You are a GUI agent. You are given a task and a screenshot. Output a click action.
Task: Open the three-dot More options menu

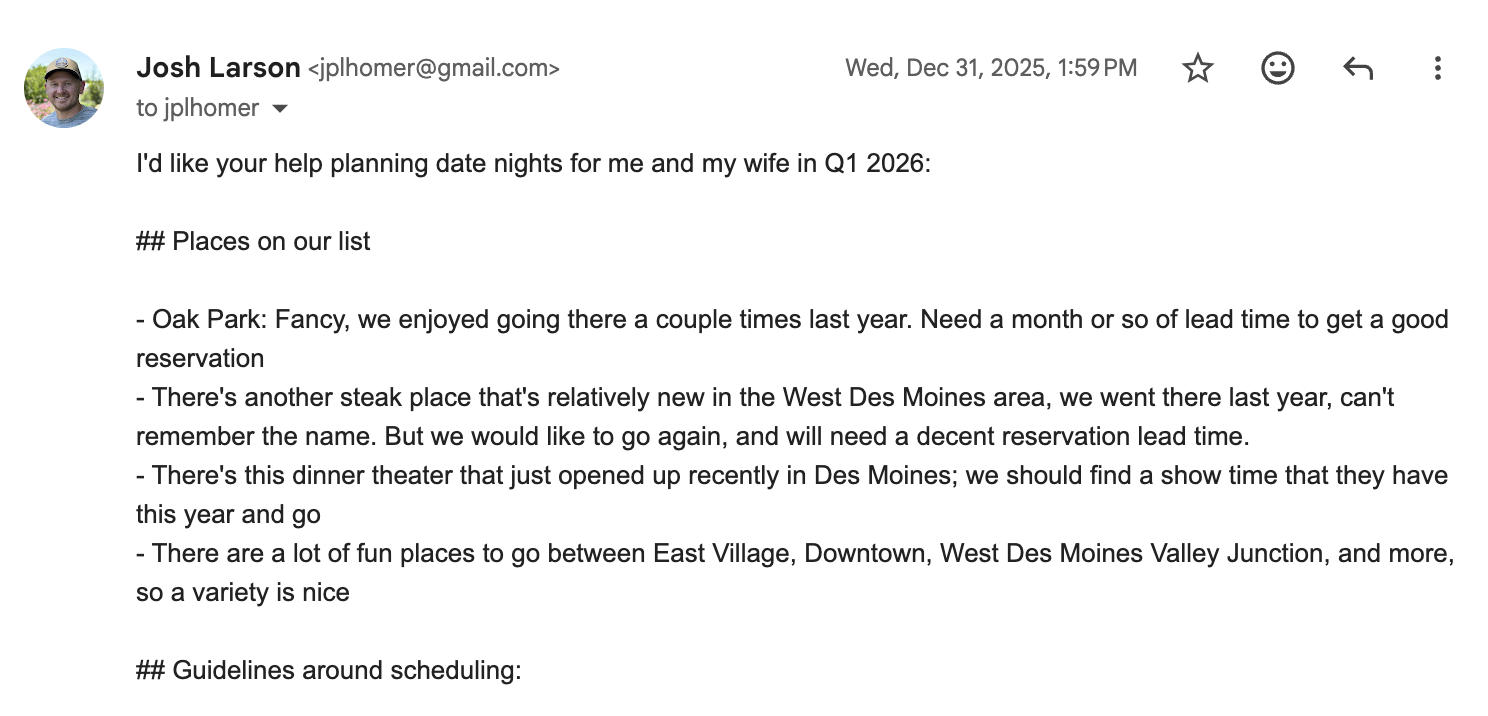click(x=1437, y=68)
